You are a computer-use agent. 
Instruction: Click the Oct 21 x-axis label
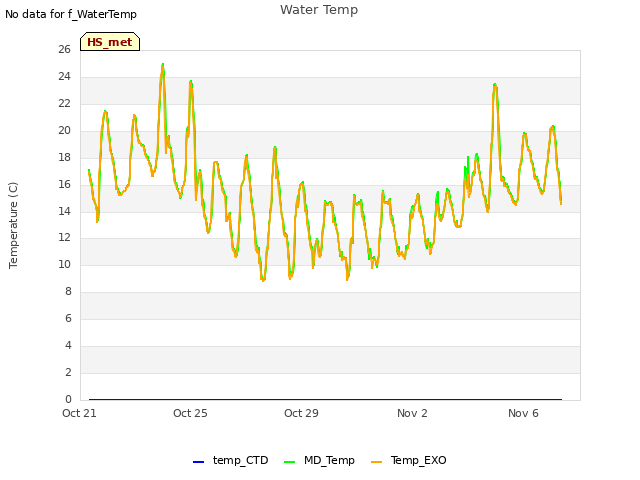[x=79, y=413]
